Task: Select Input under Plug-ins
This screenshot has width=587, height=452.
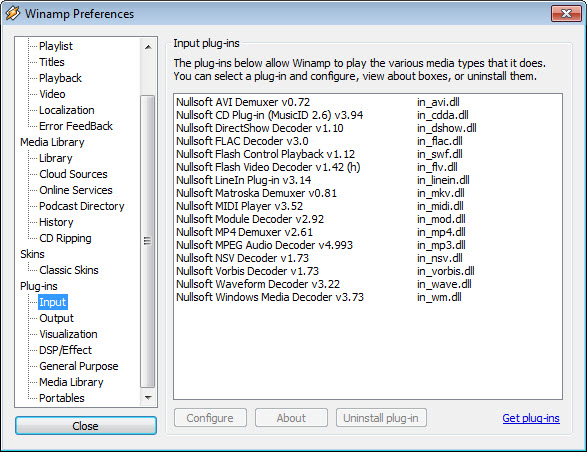Action: pyautogui.click(x=53, y=302)
